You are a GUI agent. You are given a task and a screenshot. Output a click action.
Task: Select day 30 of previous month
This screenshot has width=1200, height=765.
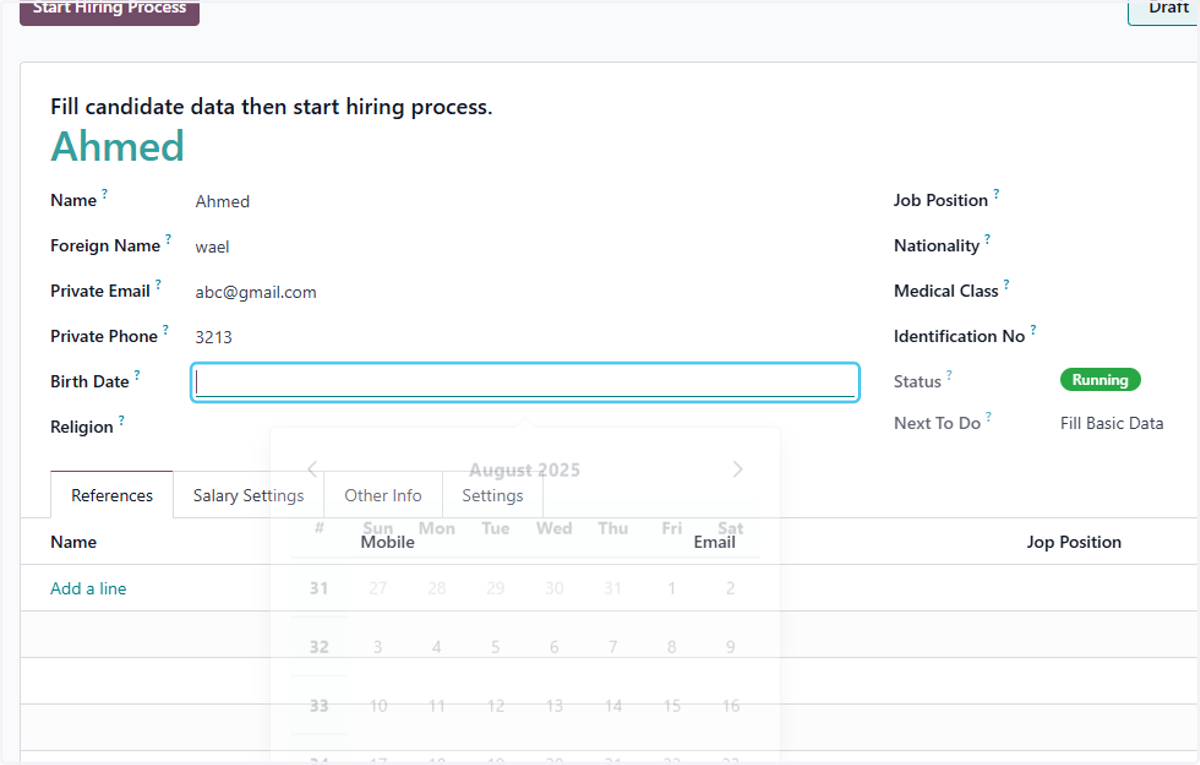click(554, 588)
